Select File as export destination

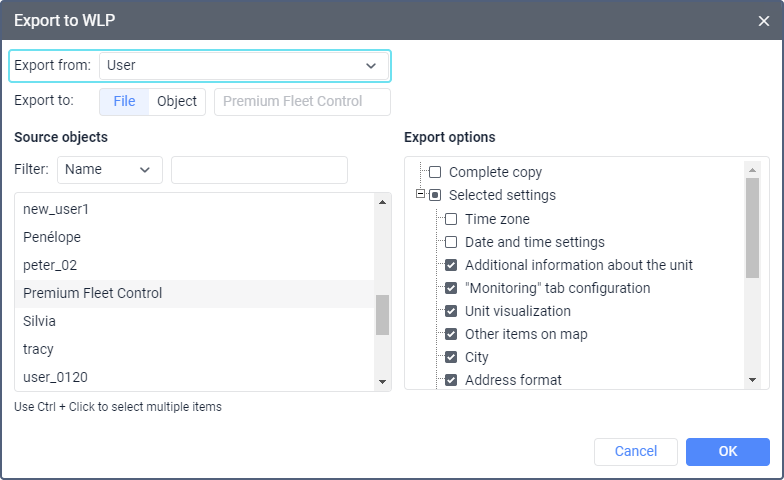click(124, 102)
